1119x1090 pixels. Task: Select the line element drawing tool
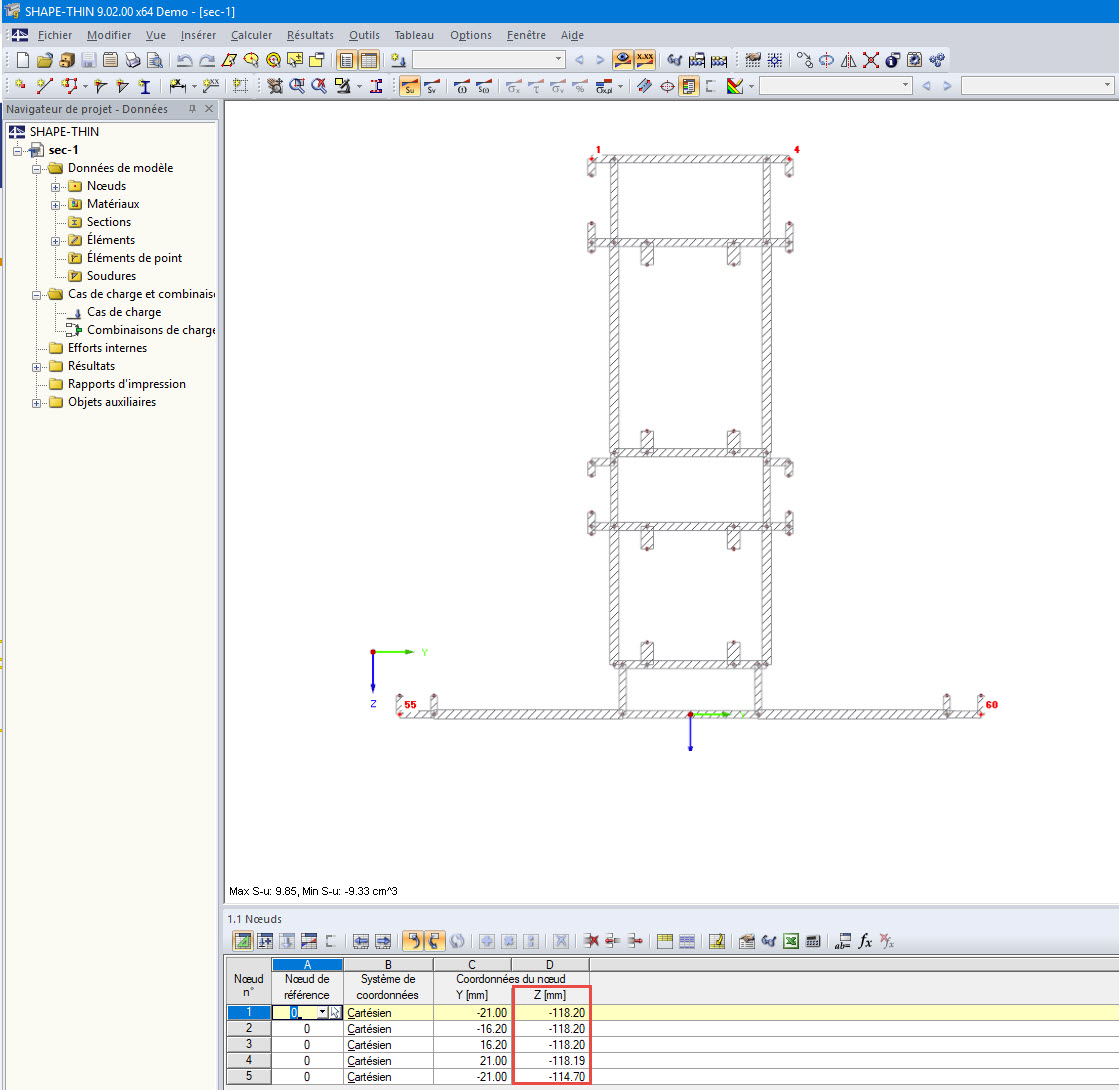[44, 86]
